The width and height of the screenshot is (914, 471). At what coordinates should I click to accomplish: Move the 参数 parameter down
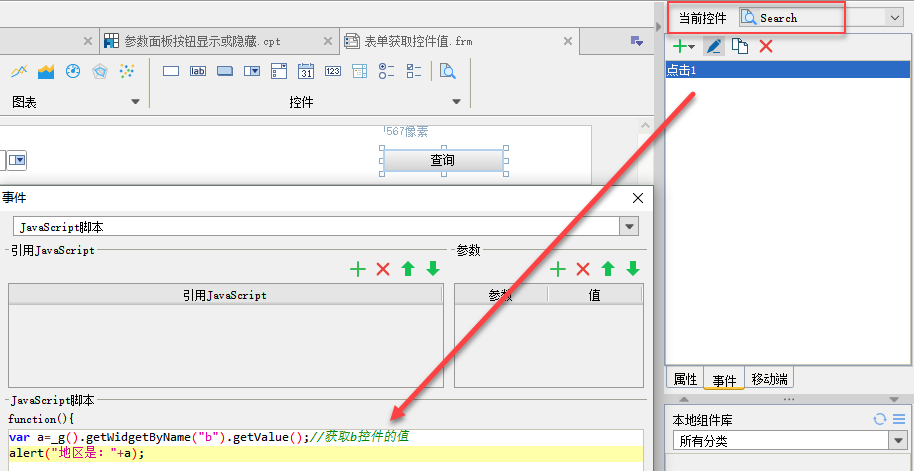[633, 269]
